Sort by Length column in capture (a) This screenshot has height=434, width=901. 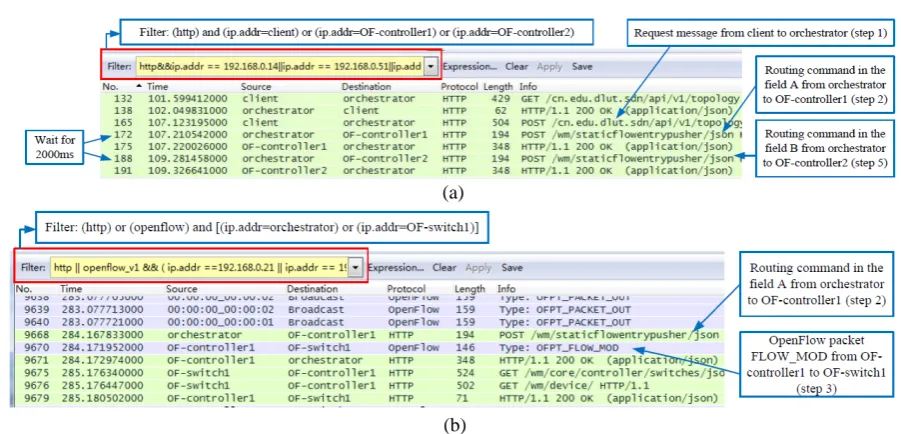click(498, 87)
